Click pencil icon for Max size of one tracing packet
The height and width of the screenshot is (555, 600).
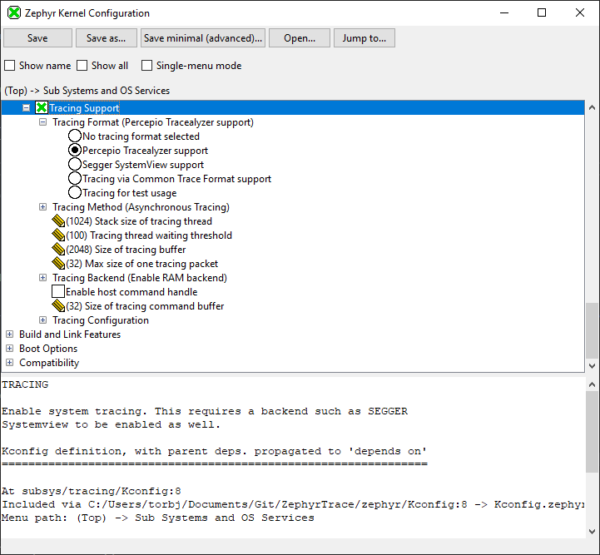click(x=58, y=264)
